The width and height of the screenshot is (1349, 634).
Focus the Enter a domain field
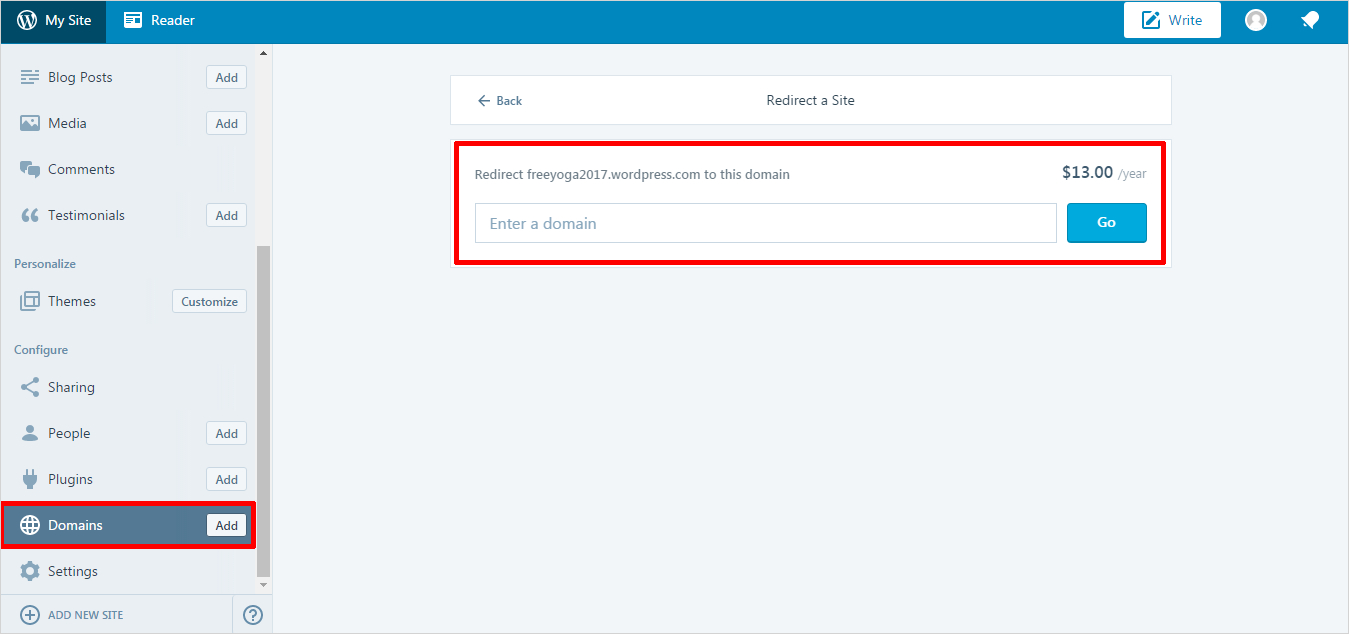point(765,223)
